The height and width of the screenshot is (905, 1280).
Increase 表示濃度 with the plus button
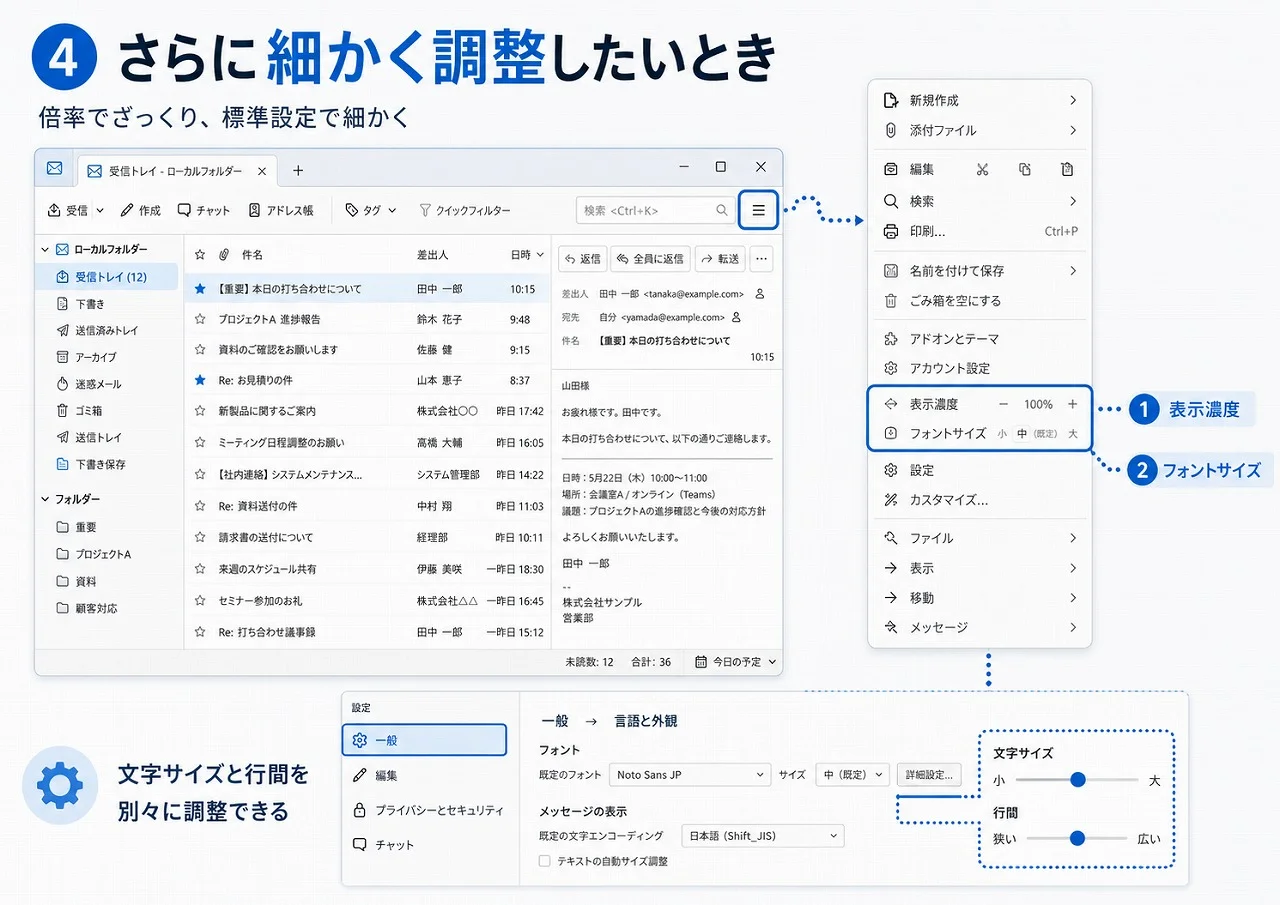click(1072, 404)
